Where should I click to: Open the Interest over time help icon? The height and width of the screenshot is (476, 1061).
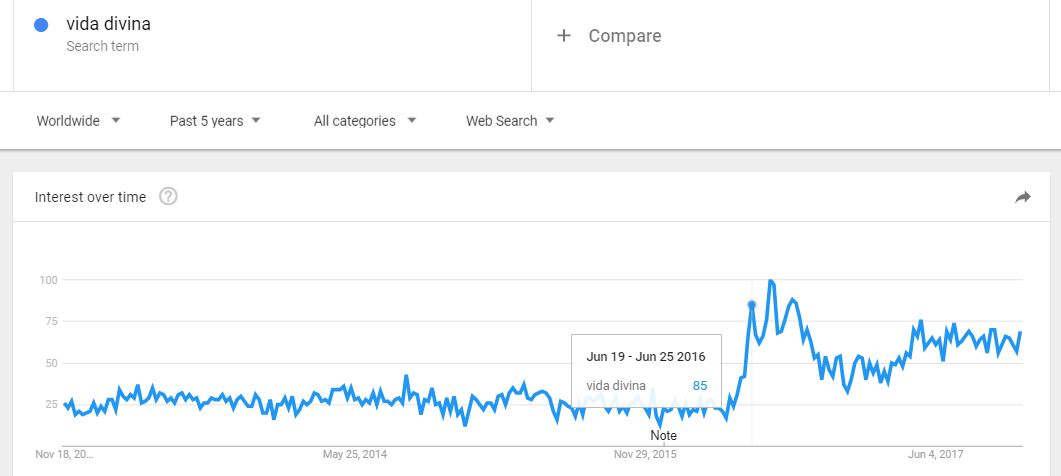[168, 197]
